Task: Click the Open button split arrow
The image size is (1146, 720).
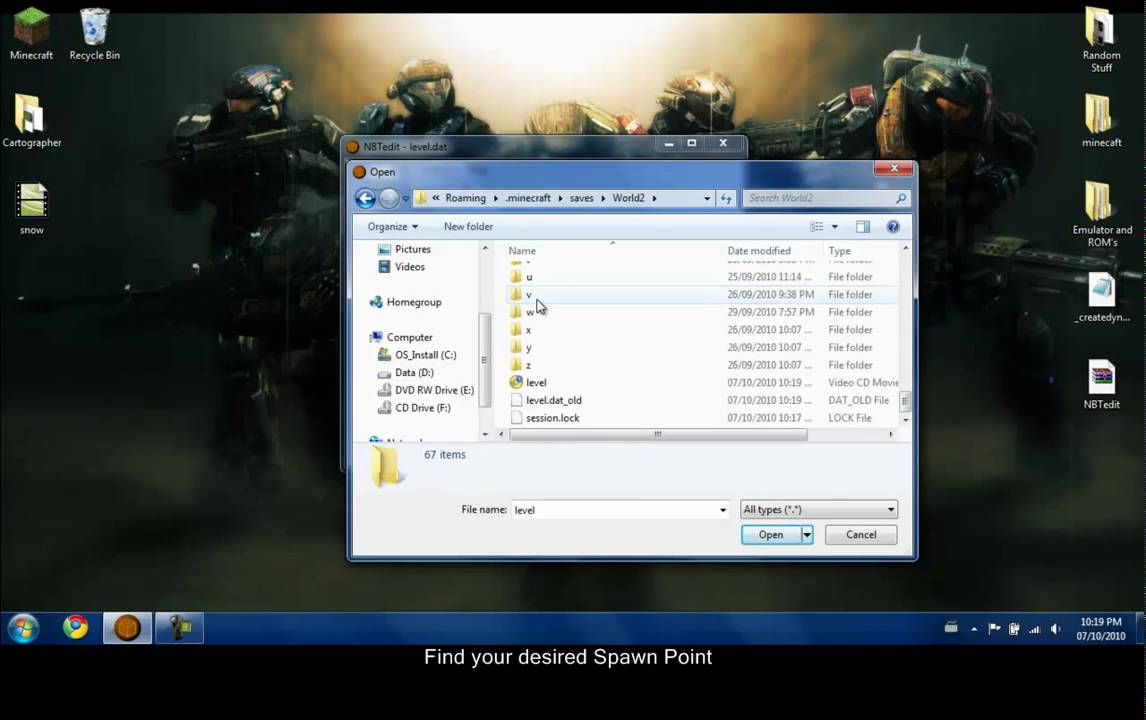Action: (x=807, y=535)
